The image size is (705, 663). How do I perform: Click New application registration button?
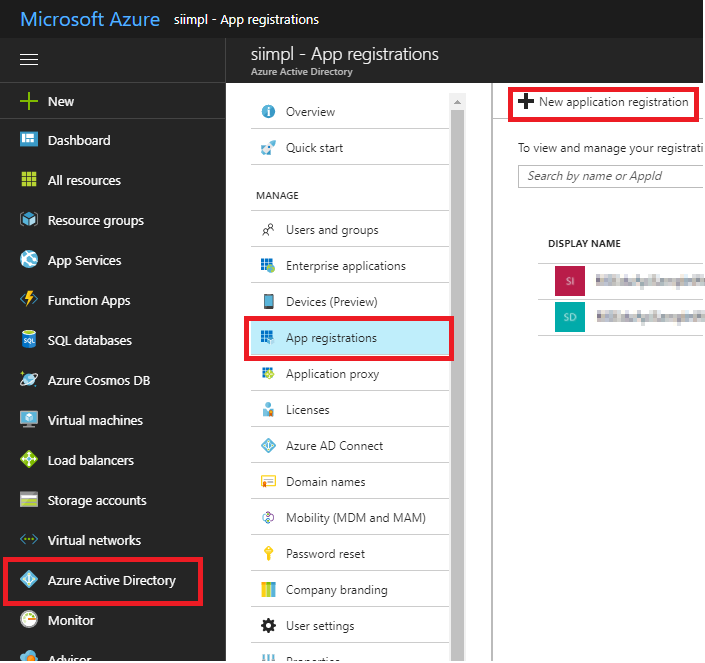point(603,102)
